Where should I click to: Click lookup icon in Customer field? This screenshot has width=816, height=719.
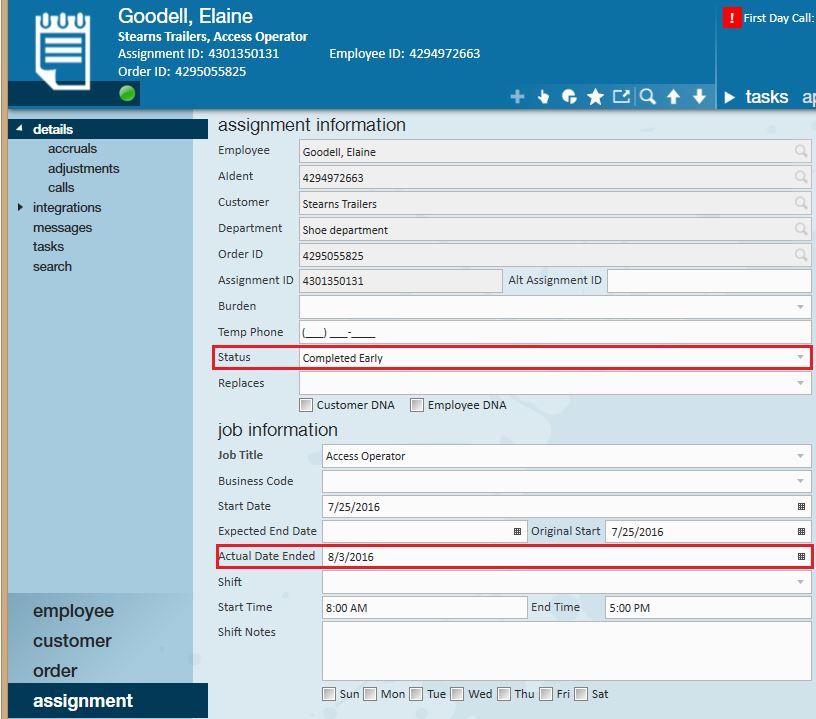tap(801, 203)
